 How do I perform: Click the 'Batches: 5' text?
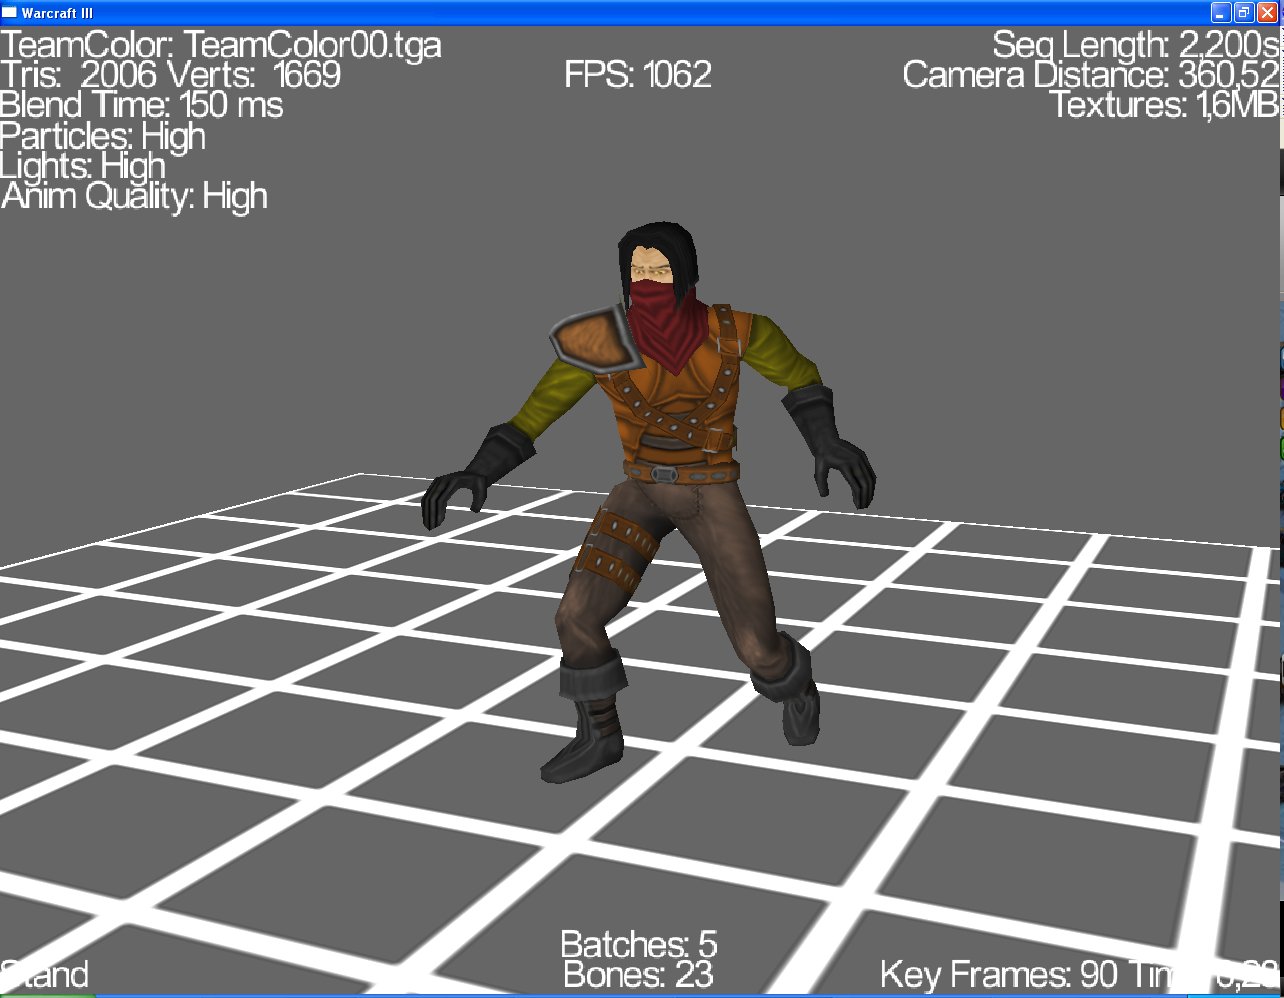tap(639, 944)
